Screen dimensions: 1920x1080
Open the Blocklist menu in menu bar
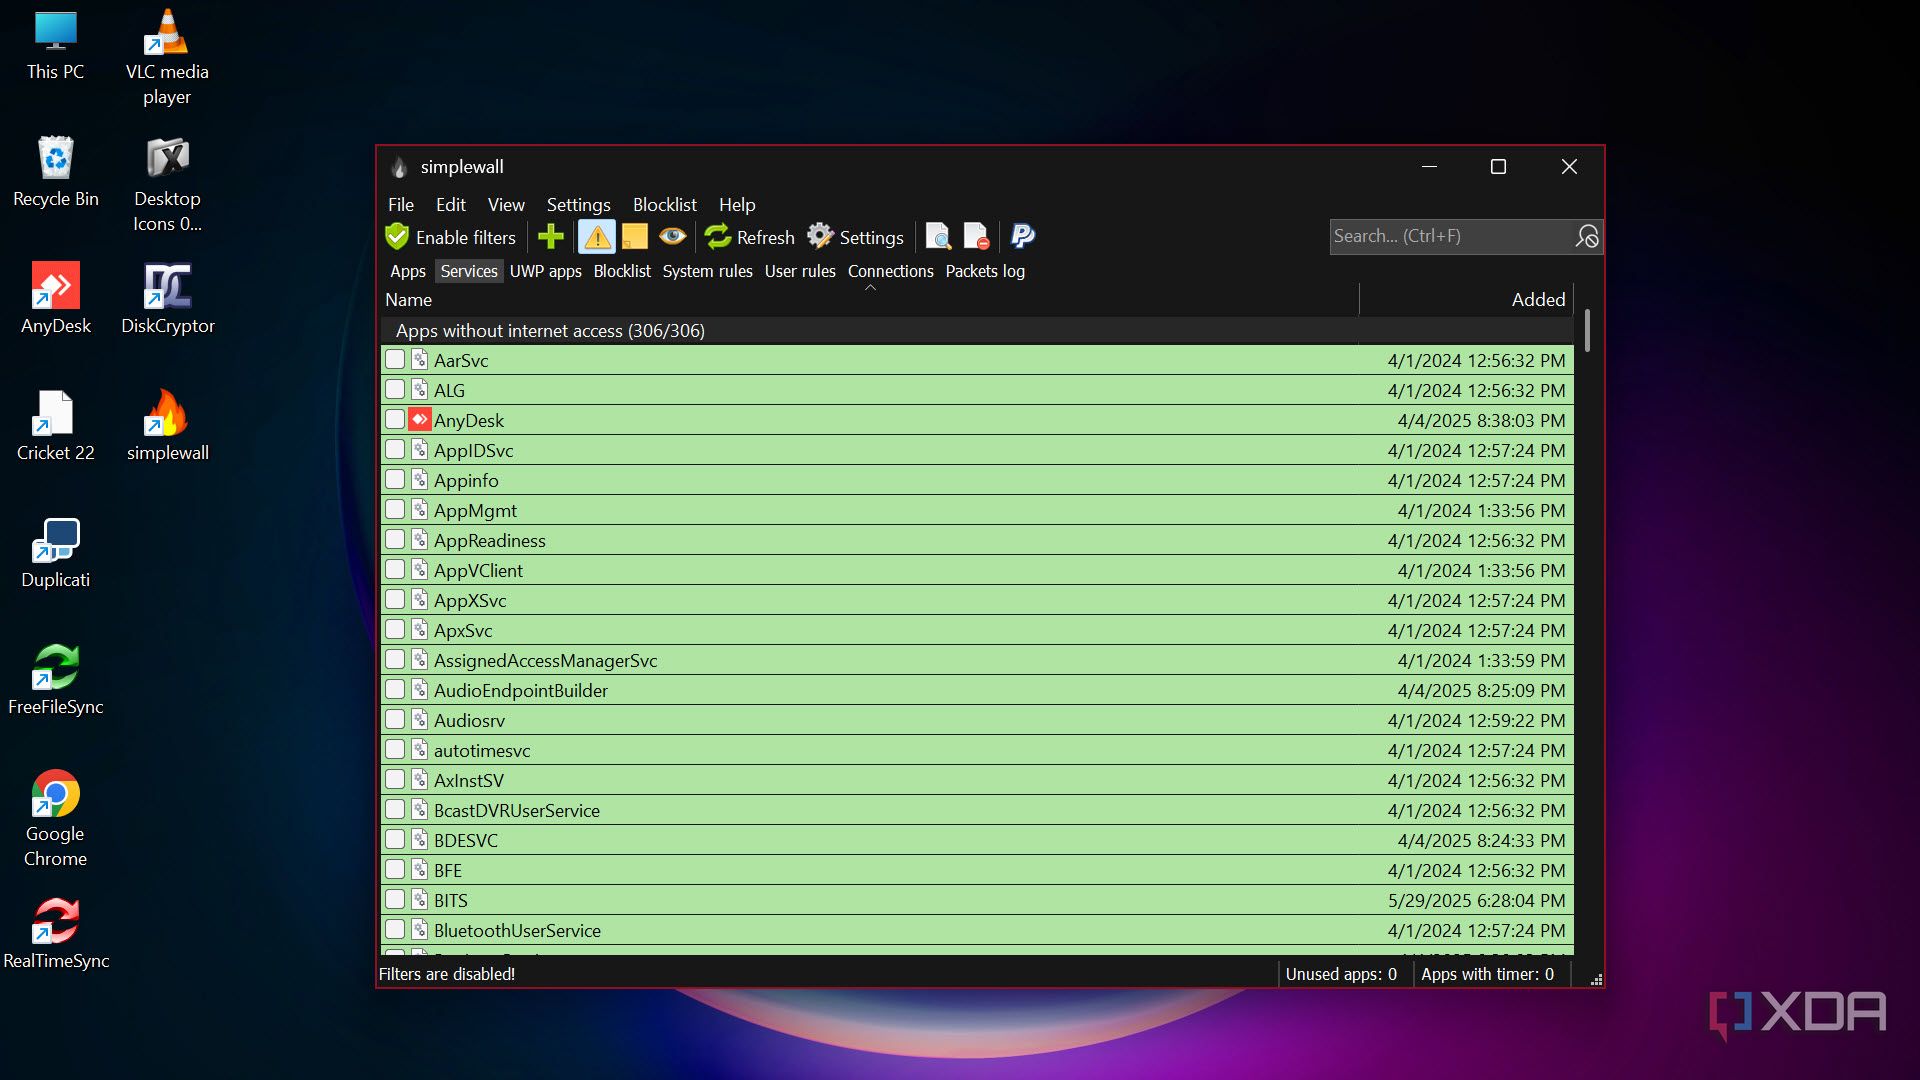click(x=665, y=205)
